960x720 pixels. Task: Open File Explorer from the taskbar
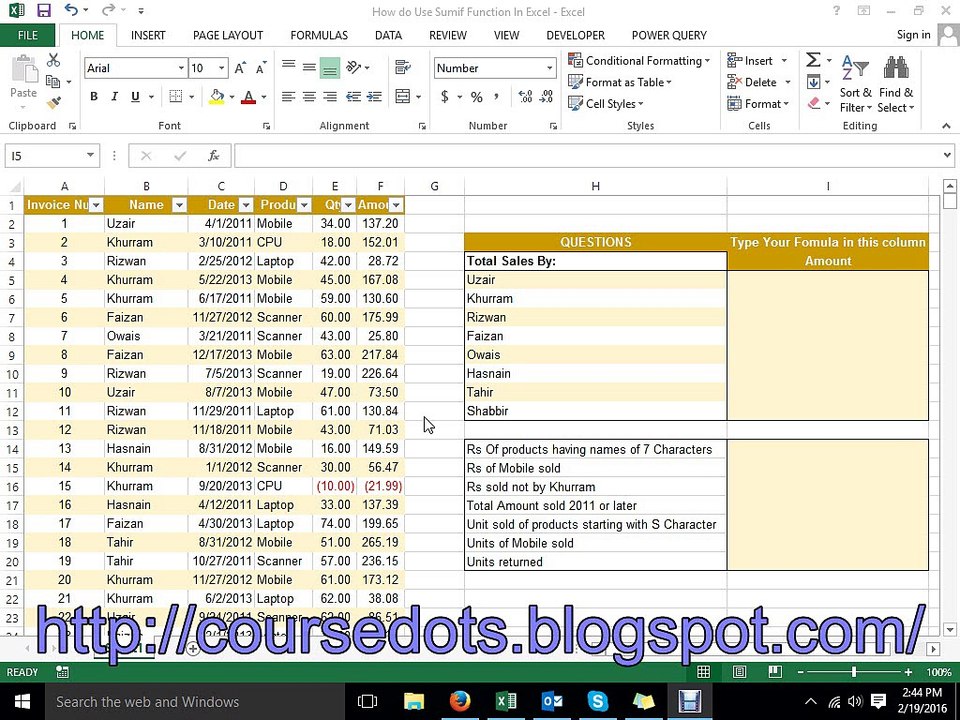pyautogui.click(x=414, y=701)
